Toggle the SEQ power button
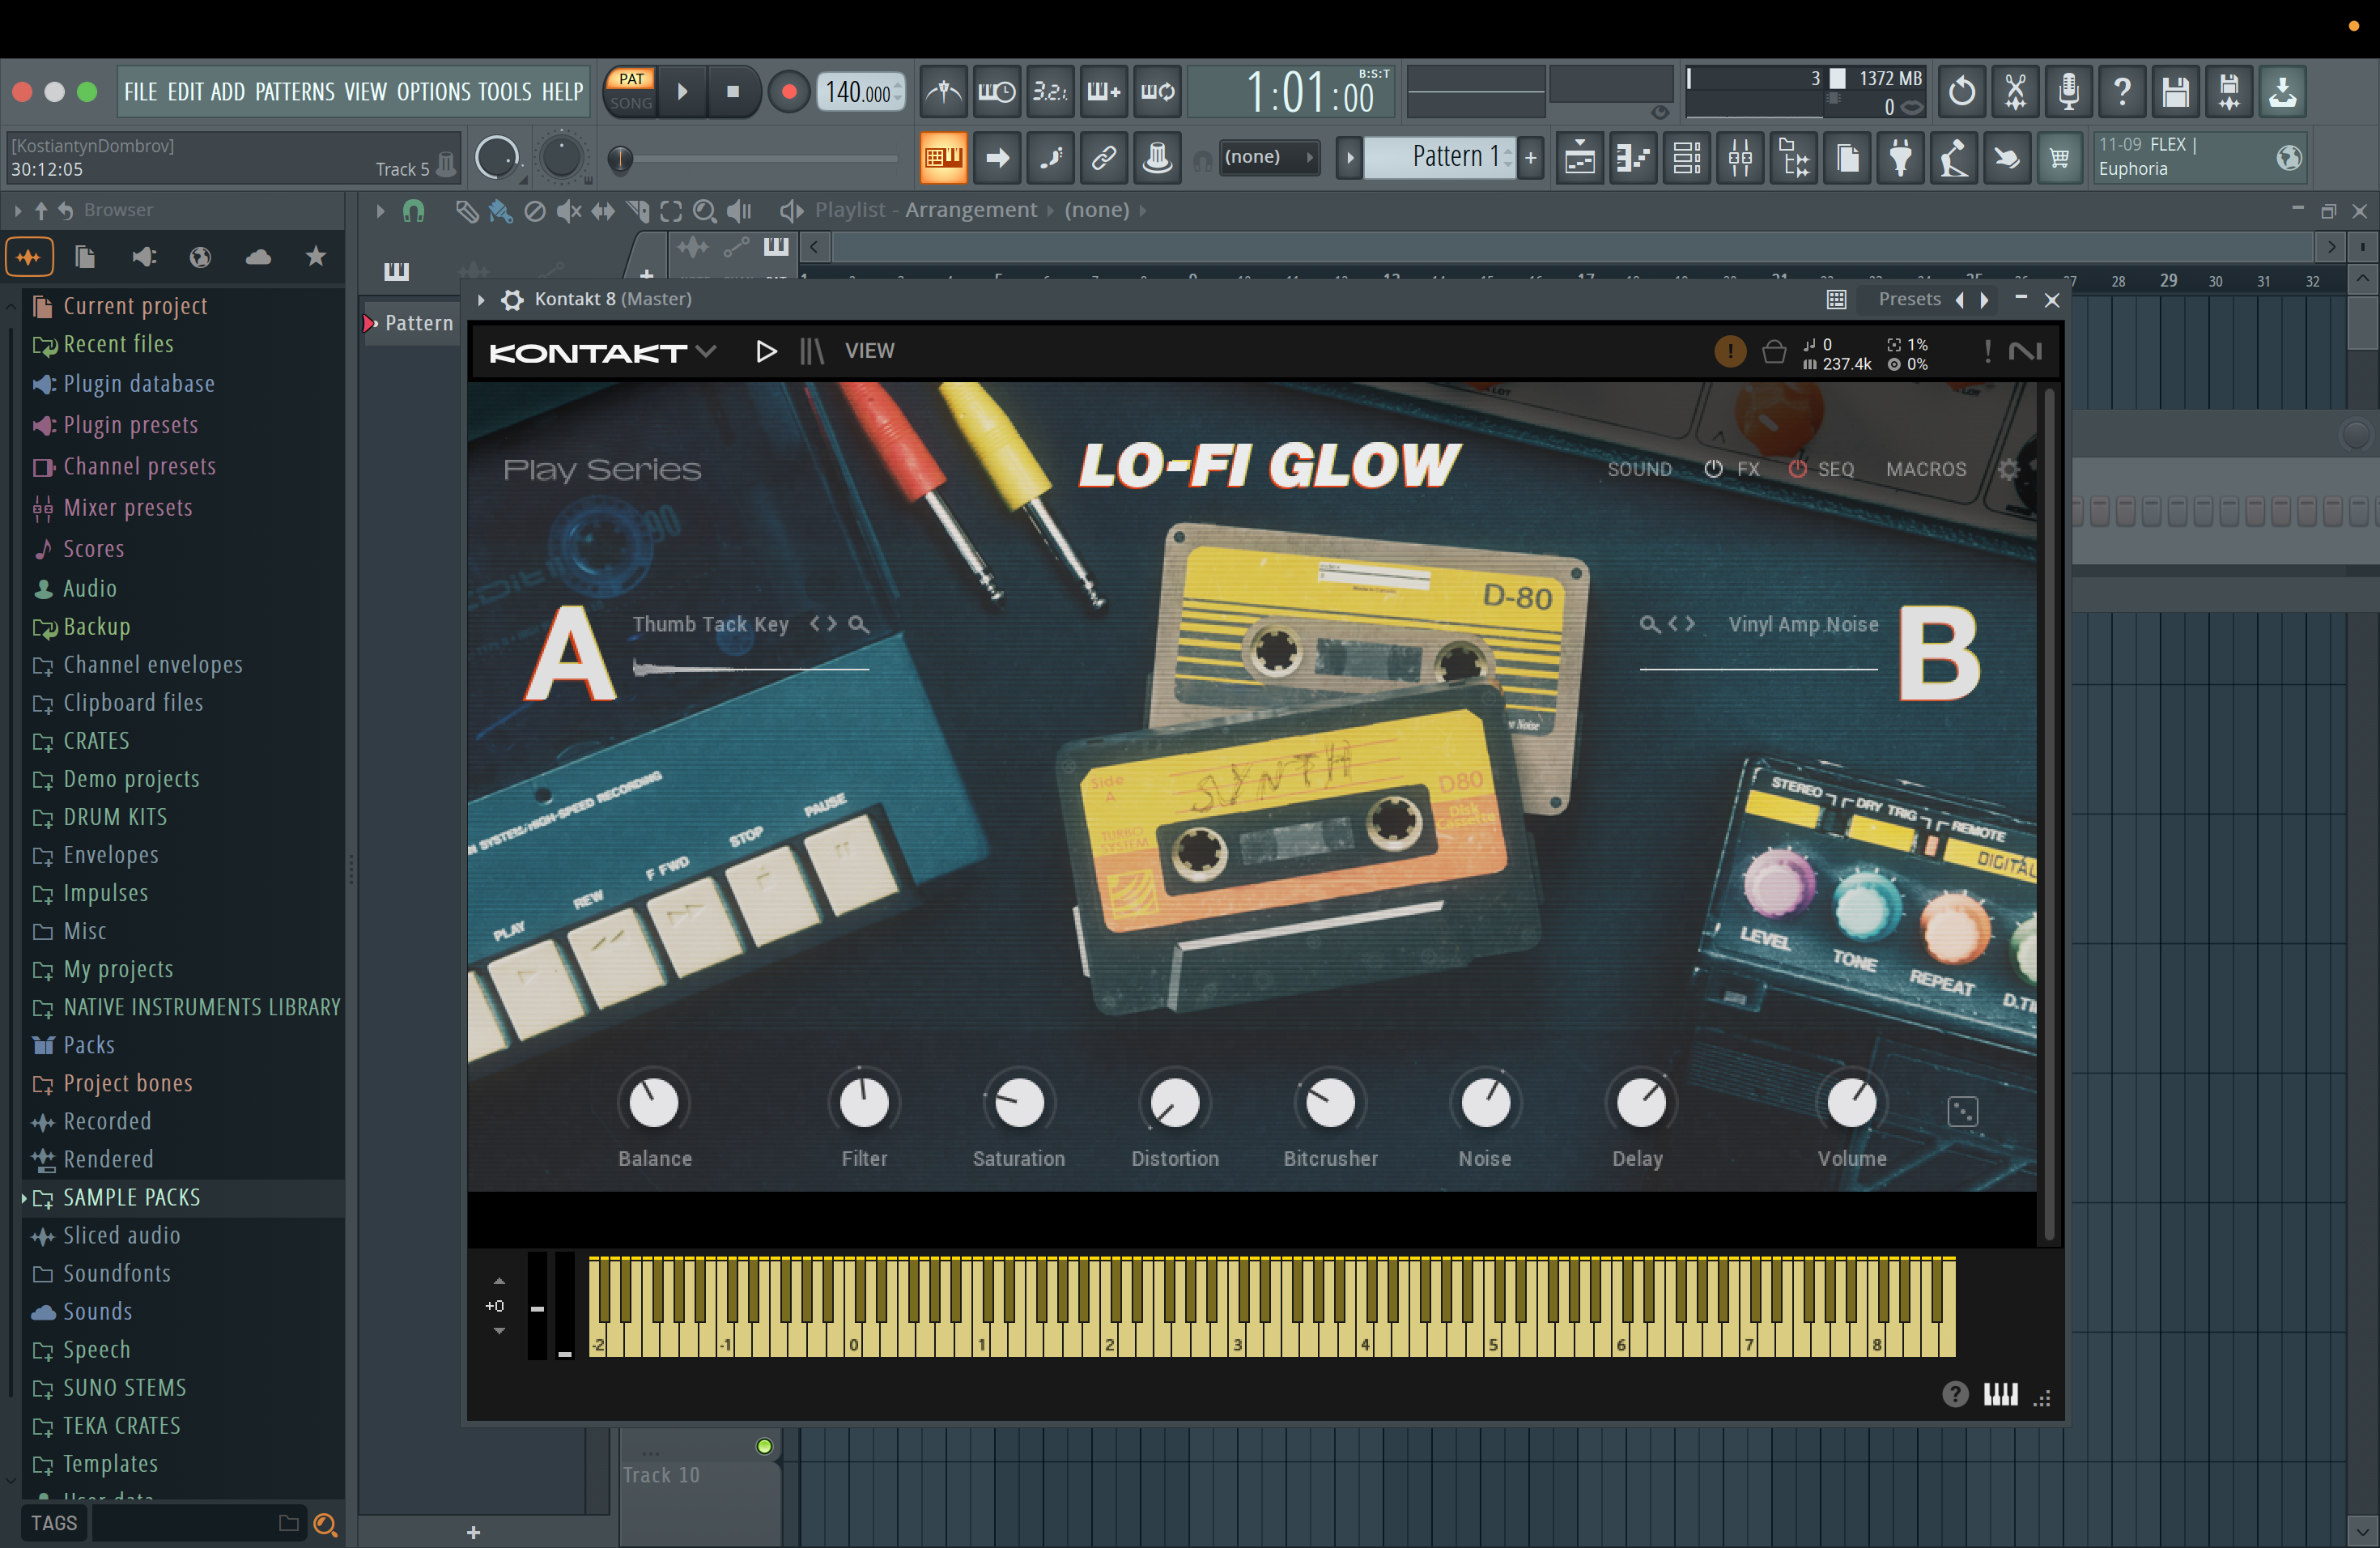 coord(1797,469)
